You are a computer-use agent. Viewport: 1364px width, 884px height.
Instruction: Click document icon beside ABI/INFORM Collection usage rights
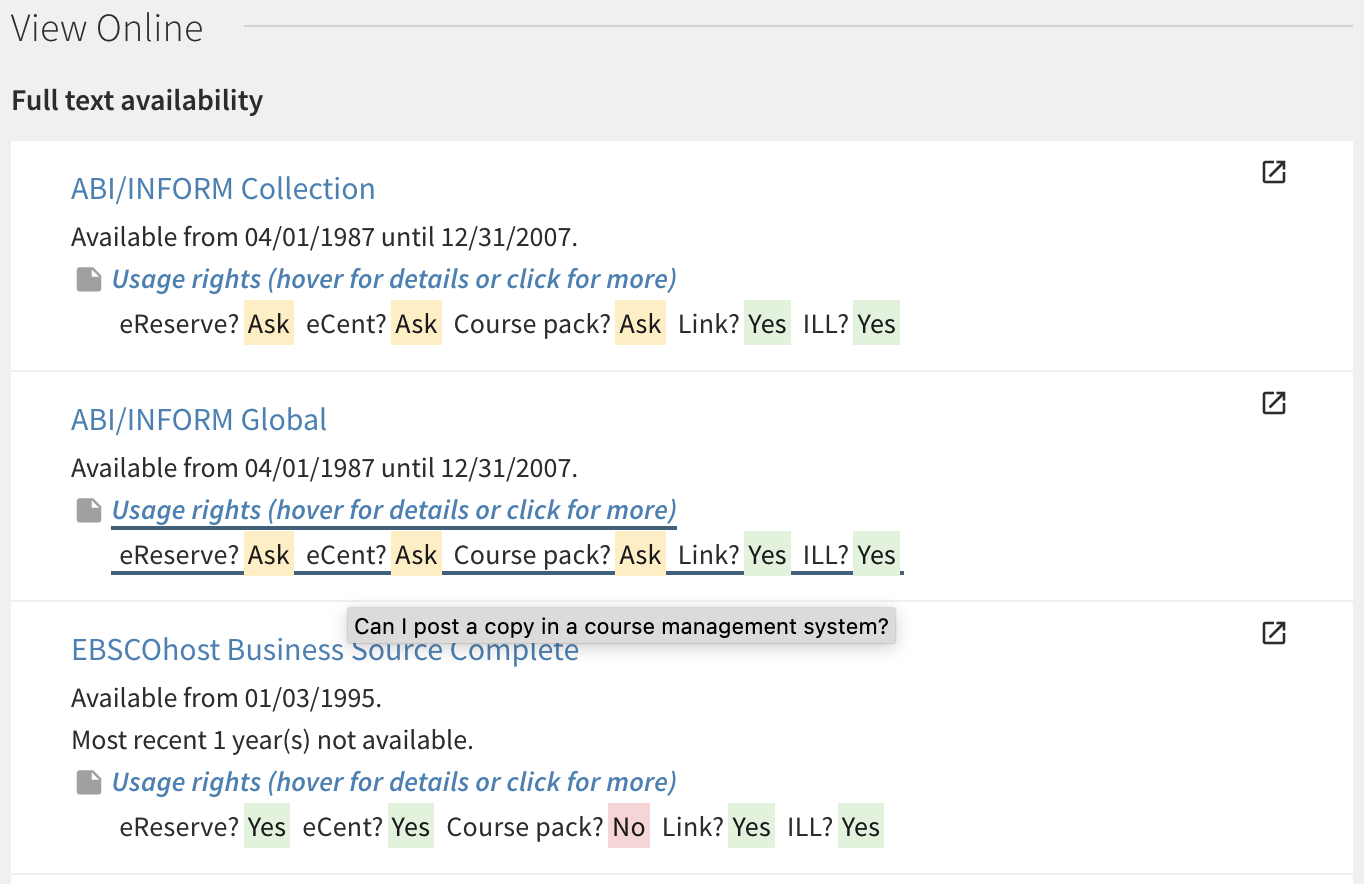[90, 280]
